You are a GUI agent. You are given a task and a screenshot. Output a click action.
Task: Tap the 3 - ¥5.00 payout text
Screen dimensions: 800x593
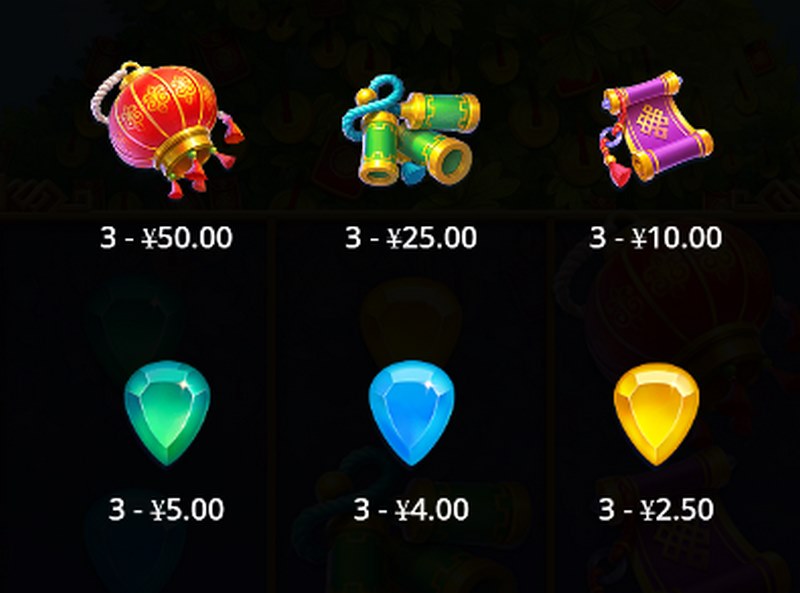point(166,509)
